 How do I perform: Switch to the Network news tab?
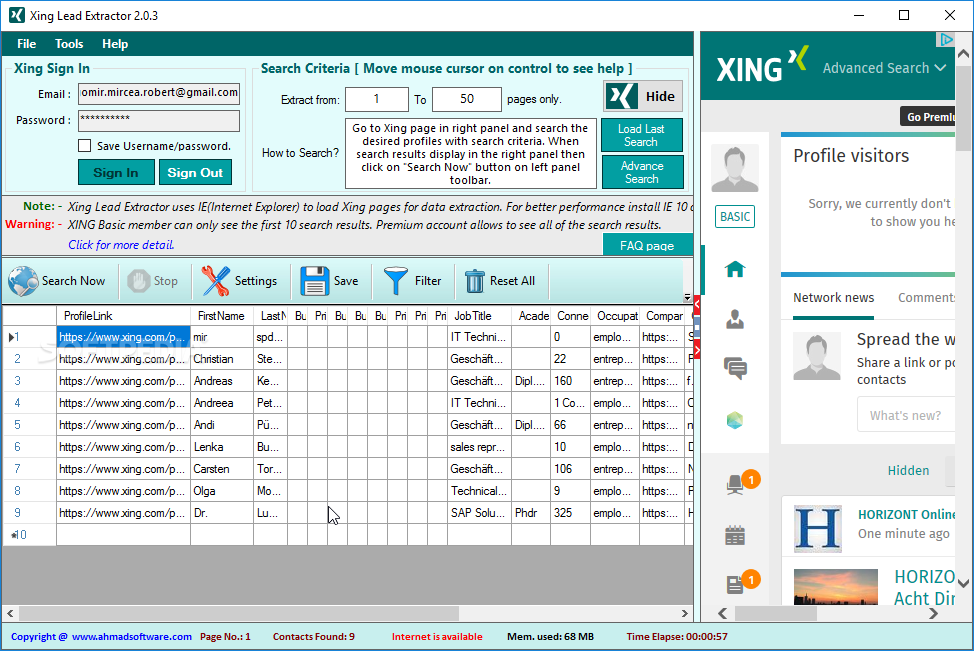[x=833, y=298]
